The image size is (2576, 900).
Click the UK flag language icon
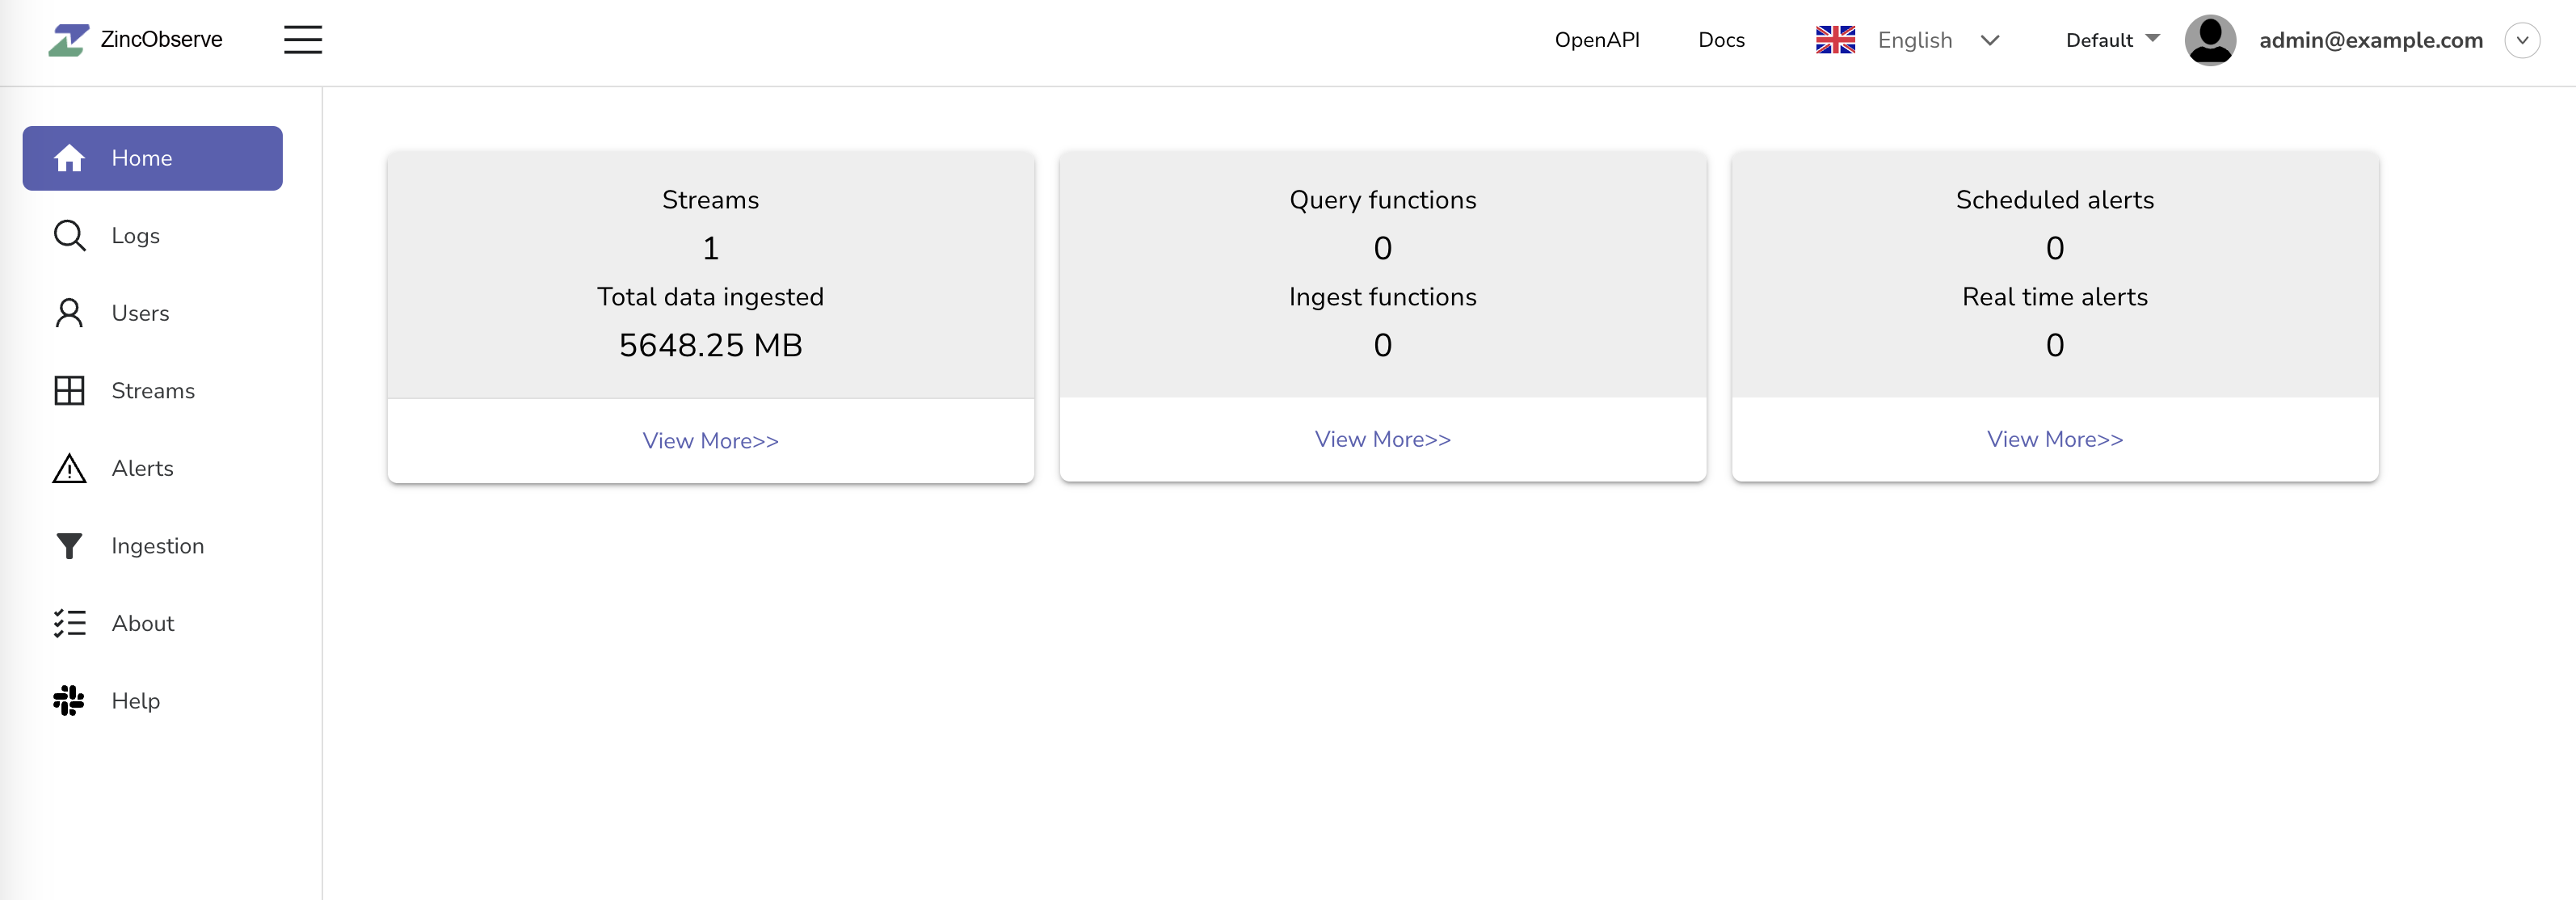[1835, 40]
